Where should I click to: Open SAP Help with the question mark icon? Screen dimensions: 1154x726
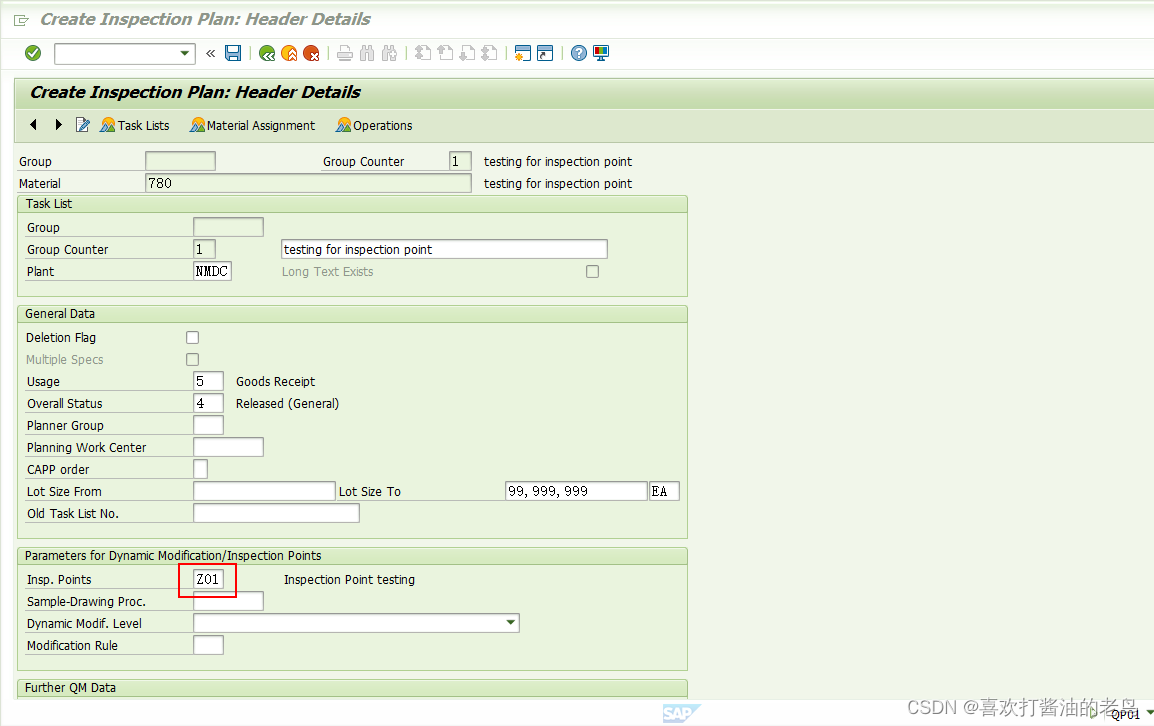coord(579,54)
